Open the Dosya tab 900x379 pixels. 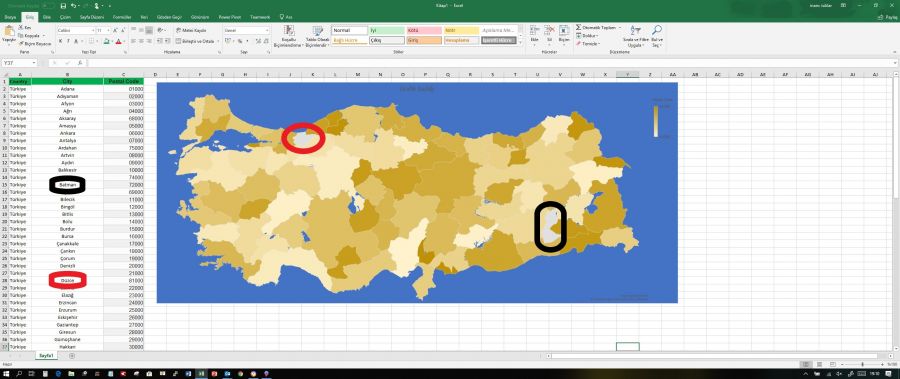coord(10,17)
